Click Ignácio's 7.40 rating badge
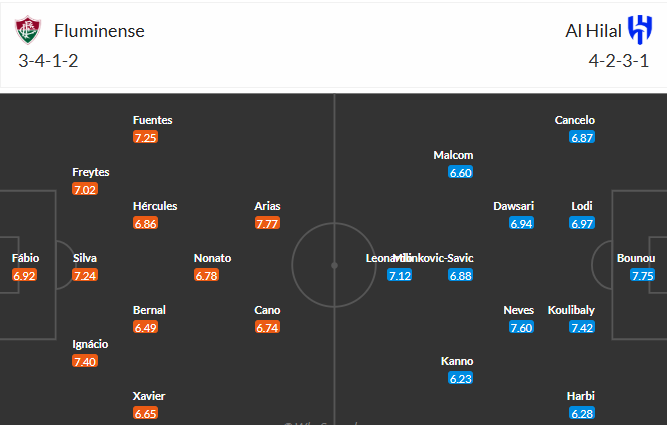667x425 pixels. (85, 362)
